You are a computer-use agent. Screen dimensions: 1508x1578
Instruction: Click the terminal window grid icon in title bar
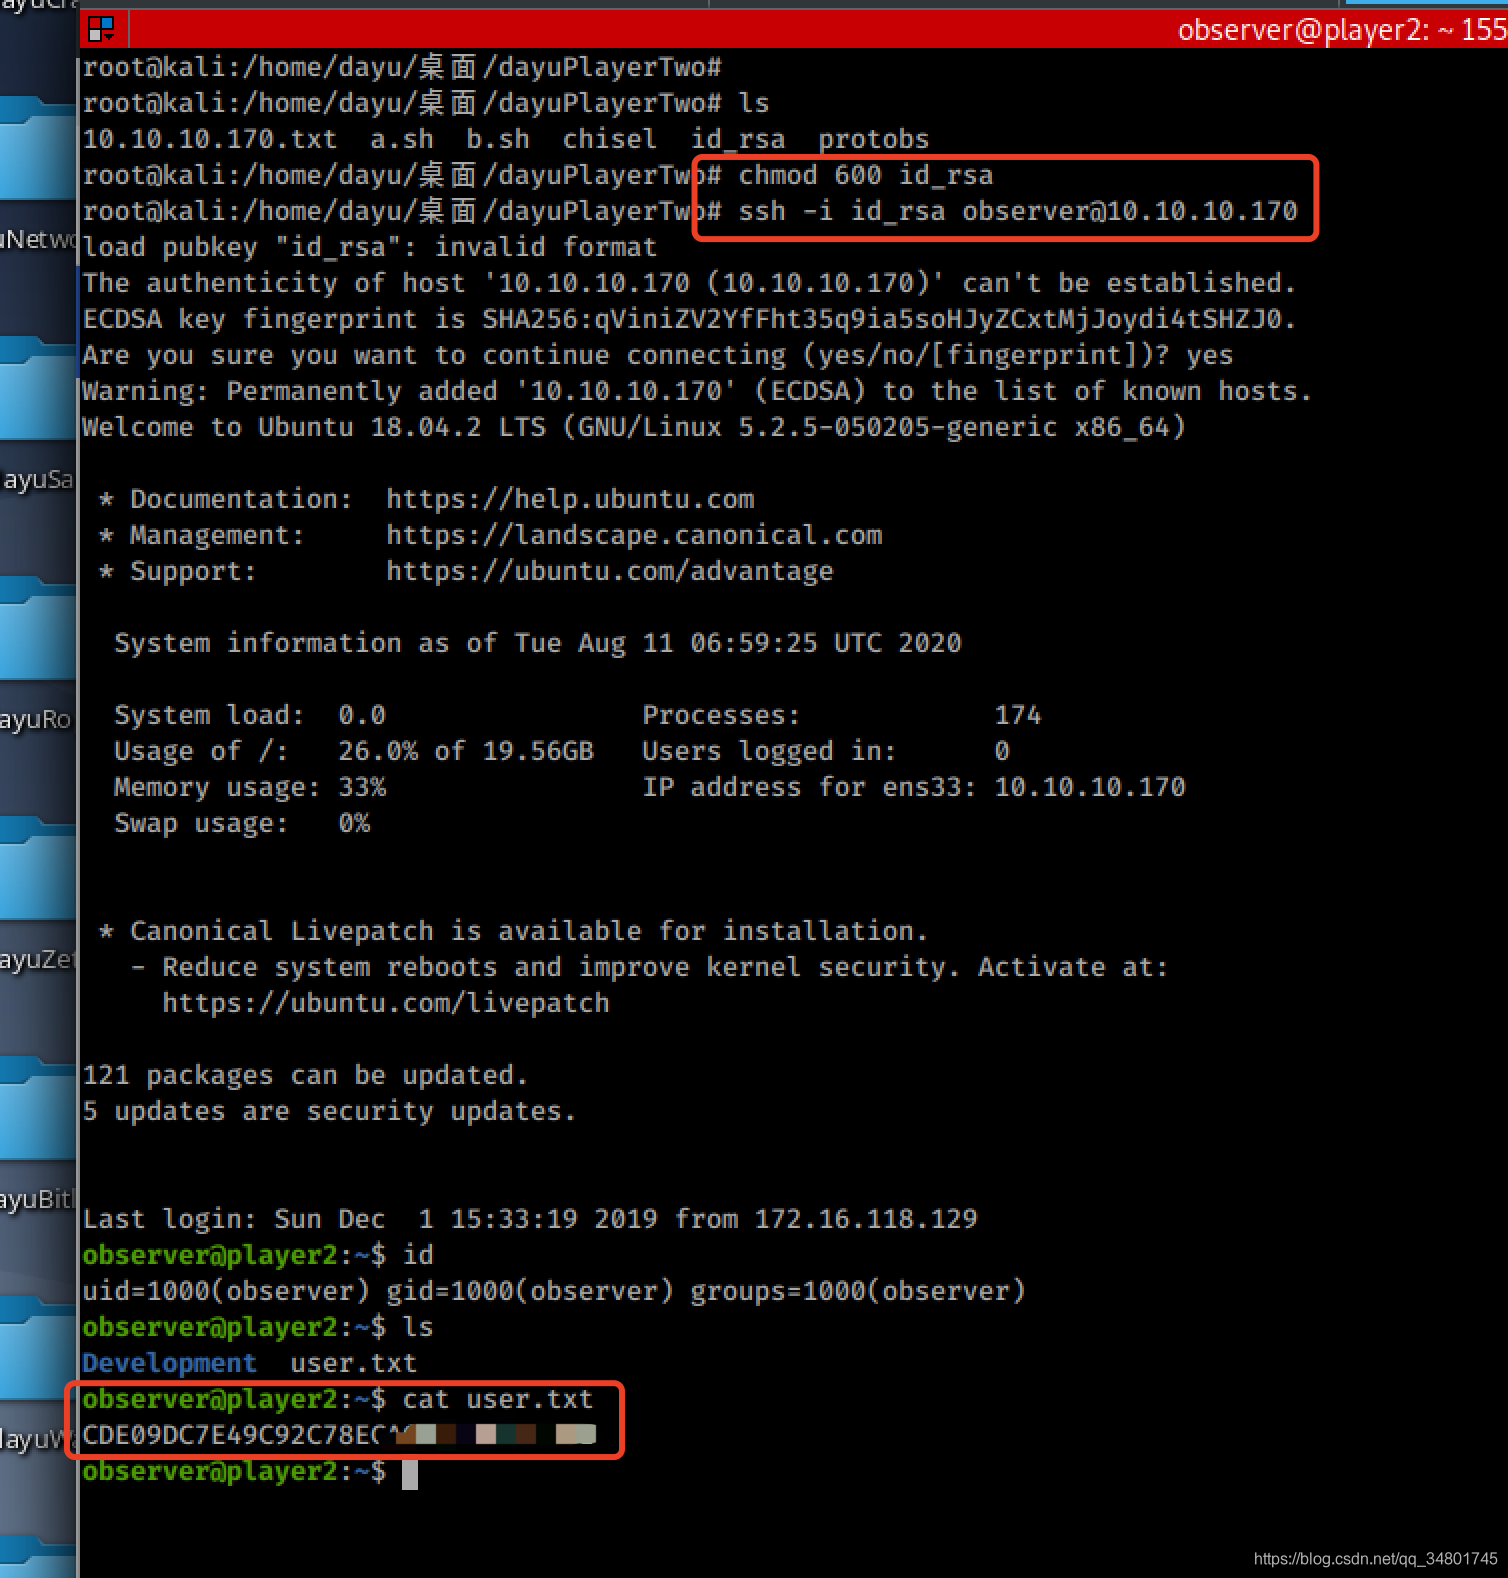(102, 29)
